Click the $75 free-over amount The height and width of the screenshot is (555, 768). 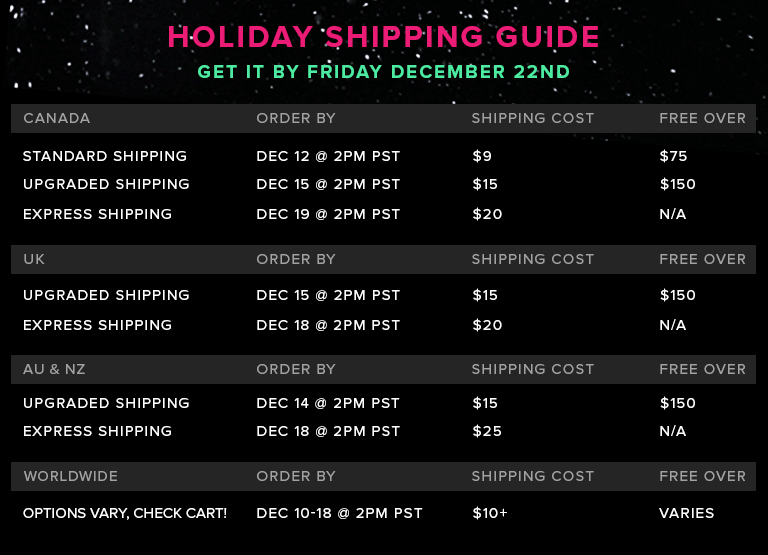(673, 156)
